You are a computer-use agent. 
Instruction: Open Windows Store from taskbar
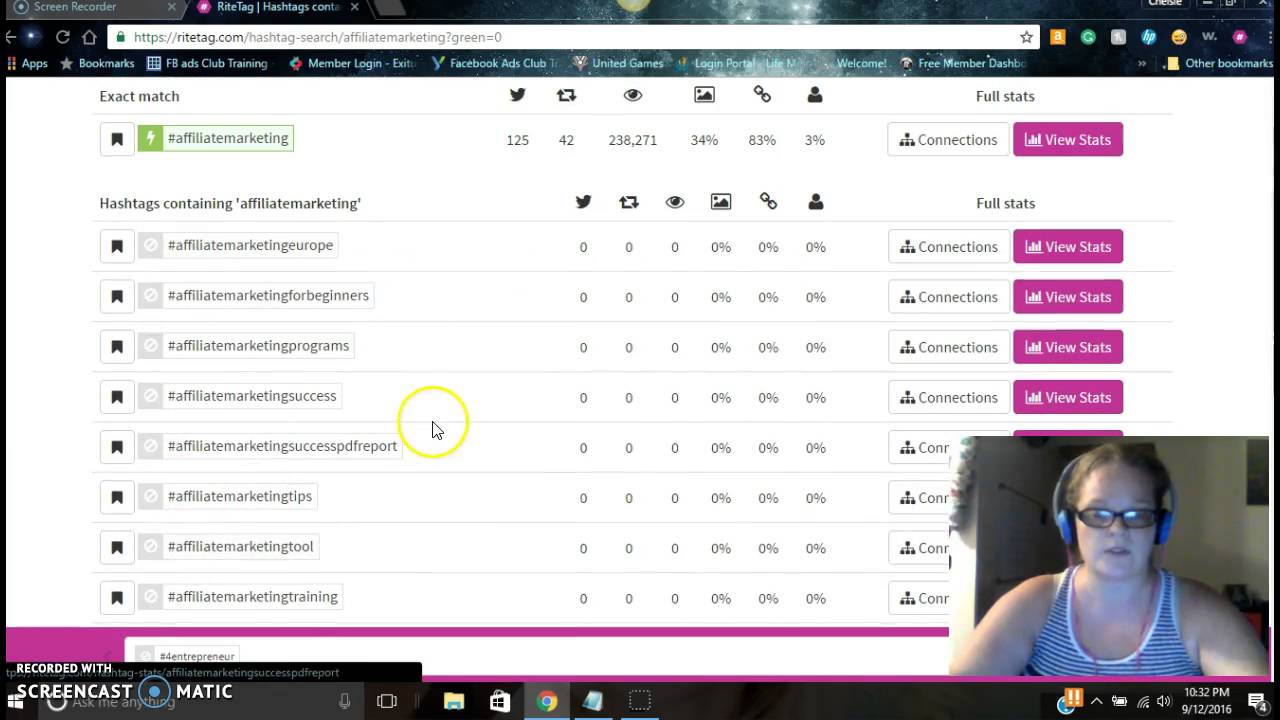[x=499, y=701]
